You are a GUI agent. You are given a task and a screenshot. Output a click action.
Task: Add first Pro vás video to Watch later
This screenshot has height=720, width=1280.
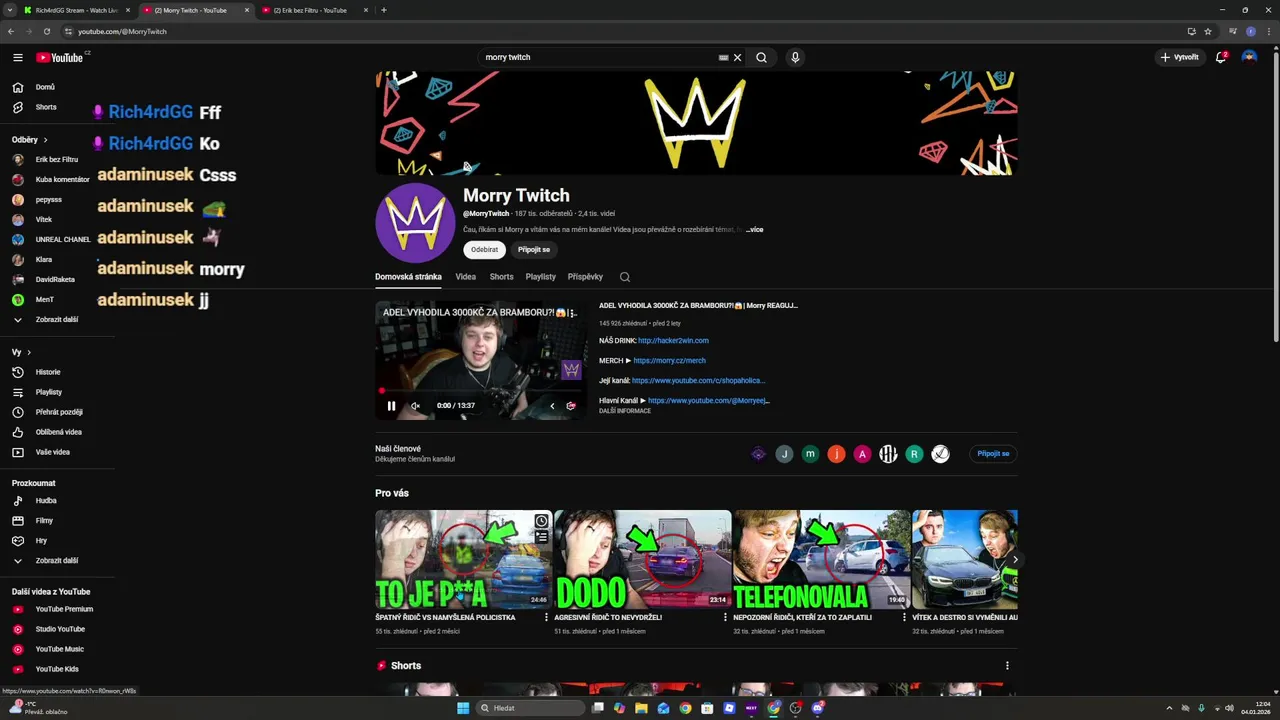(x=541, y=521)
